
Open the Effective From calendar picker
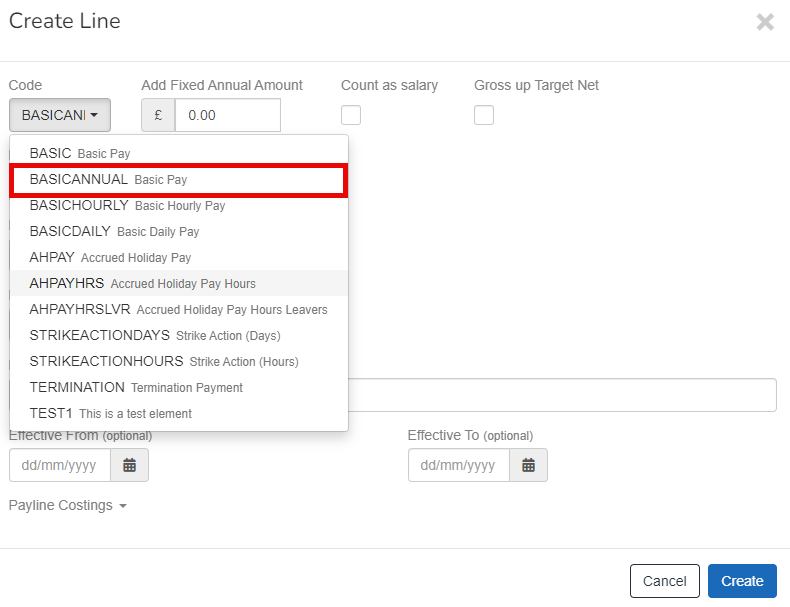click(x=129, y=465)
